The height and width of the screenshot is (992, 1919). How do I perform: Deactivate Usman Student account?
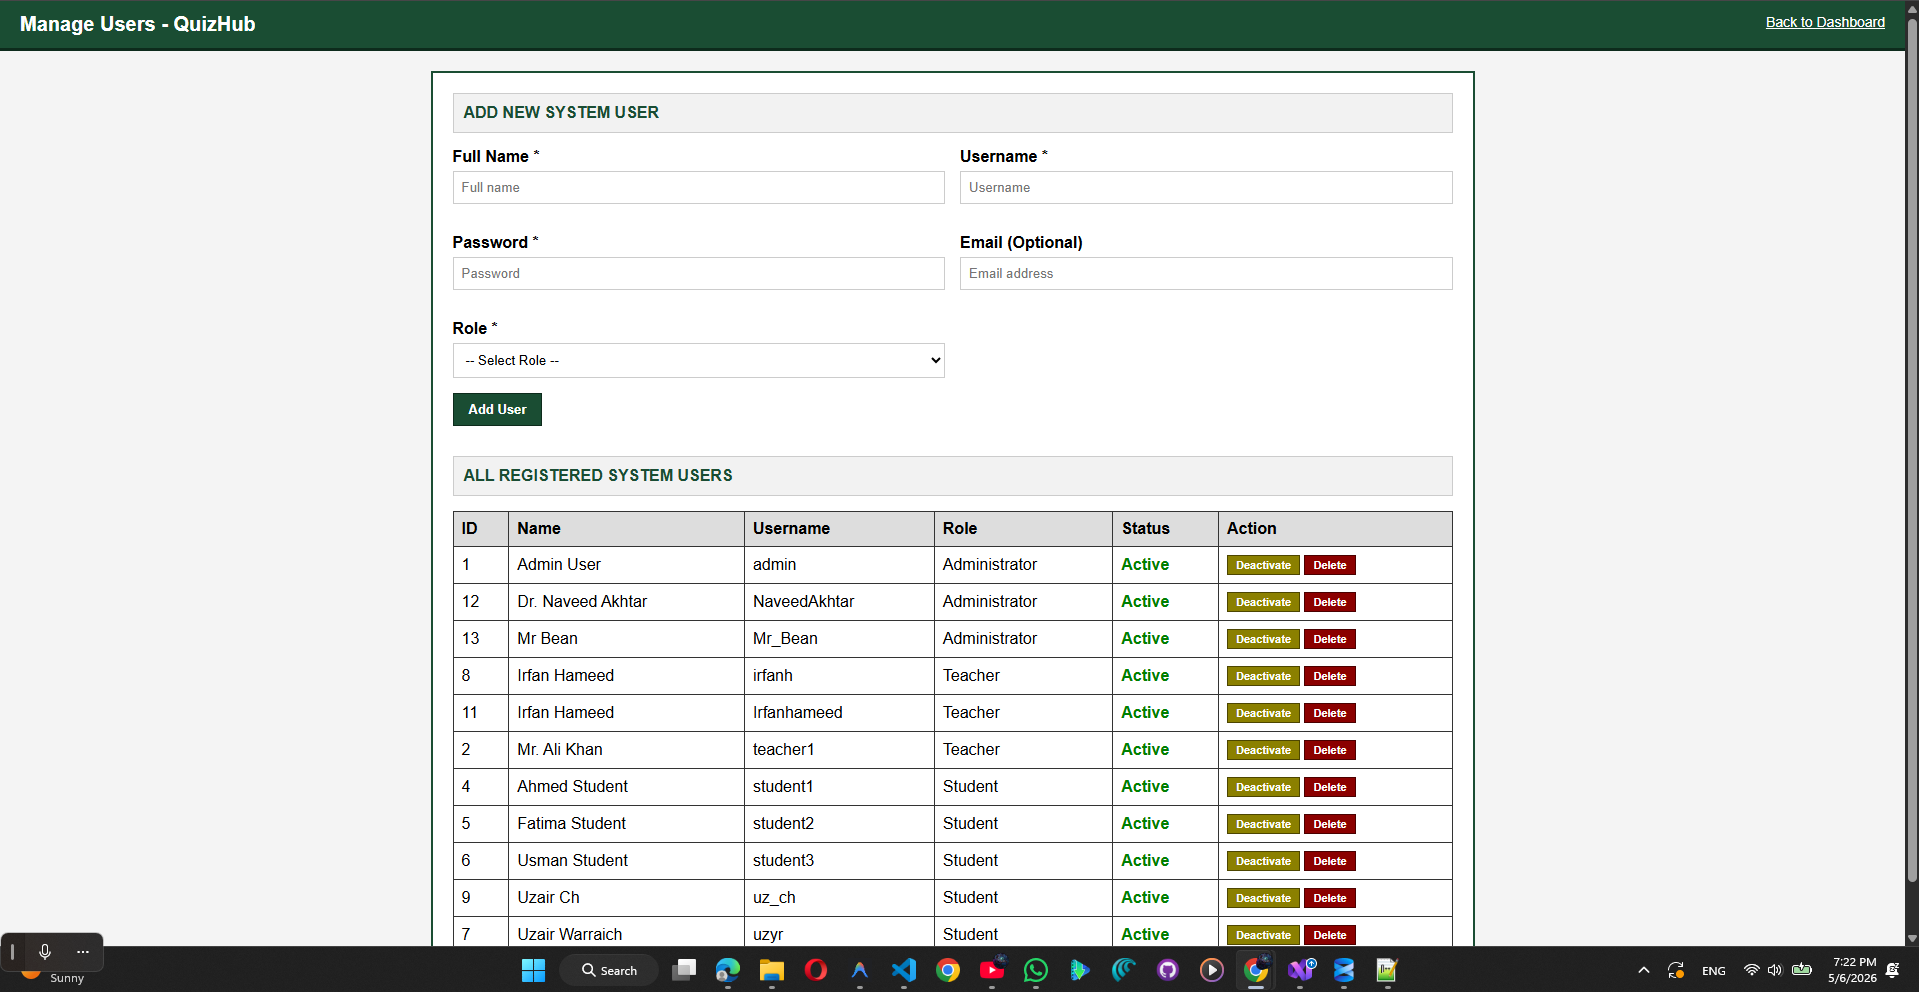(1263, 861)
